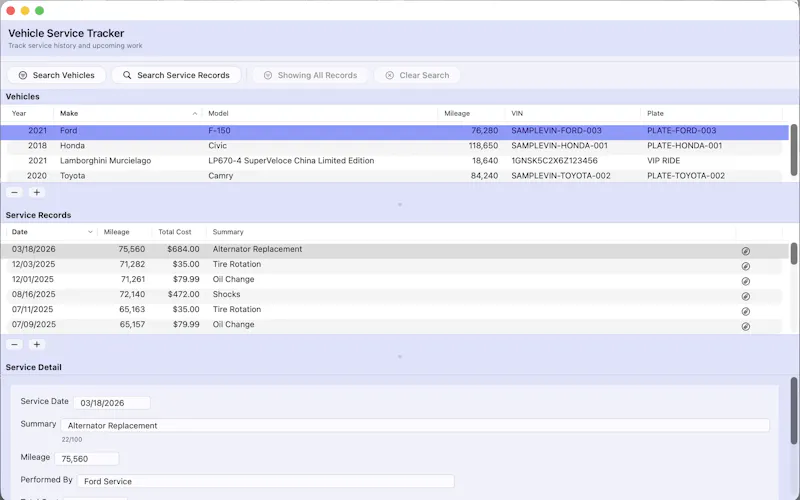Select the 12/01/2025 service record
Screen dimensions: 800x500
pos(394,279)
